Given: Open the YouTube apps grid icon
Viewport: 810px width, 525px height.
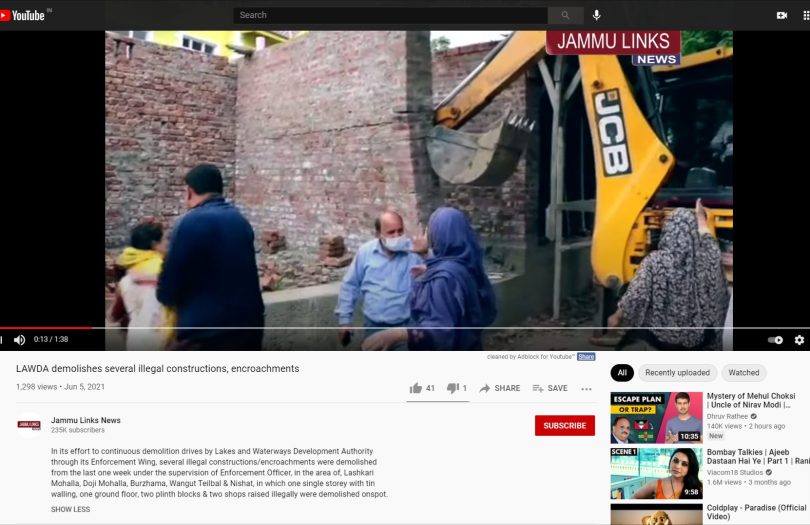Looking at the screenshot, I should (806, 16).
